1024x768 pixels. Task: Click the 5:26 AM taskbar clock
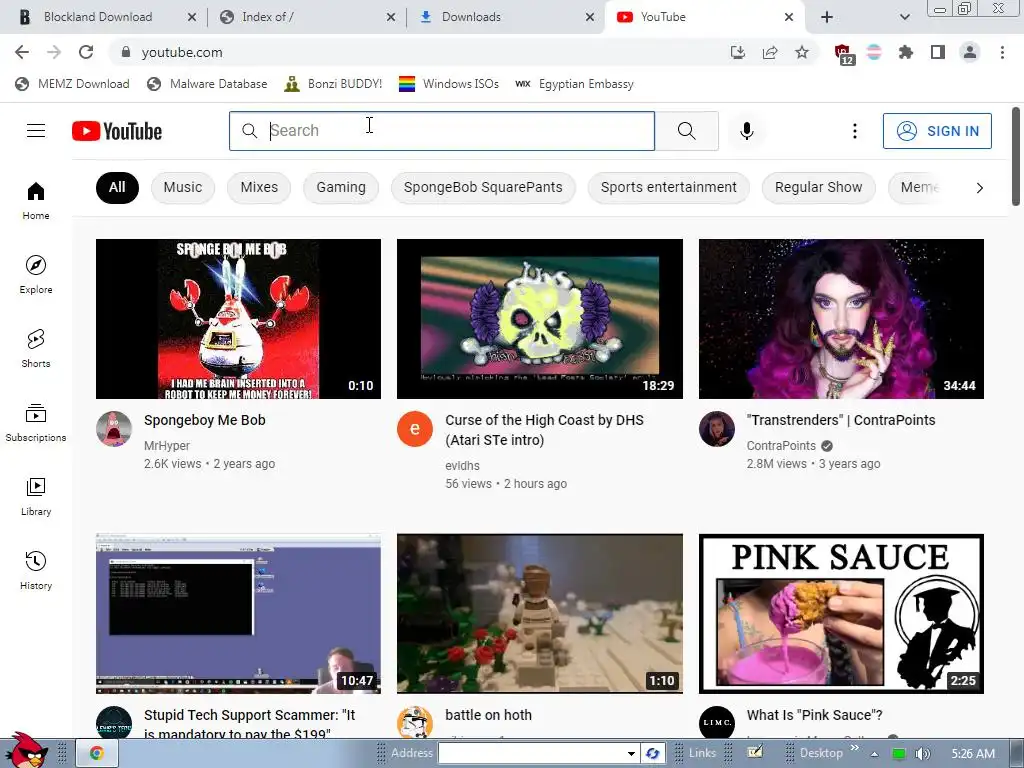[x=973, y=754]
